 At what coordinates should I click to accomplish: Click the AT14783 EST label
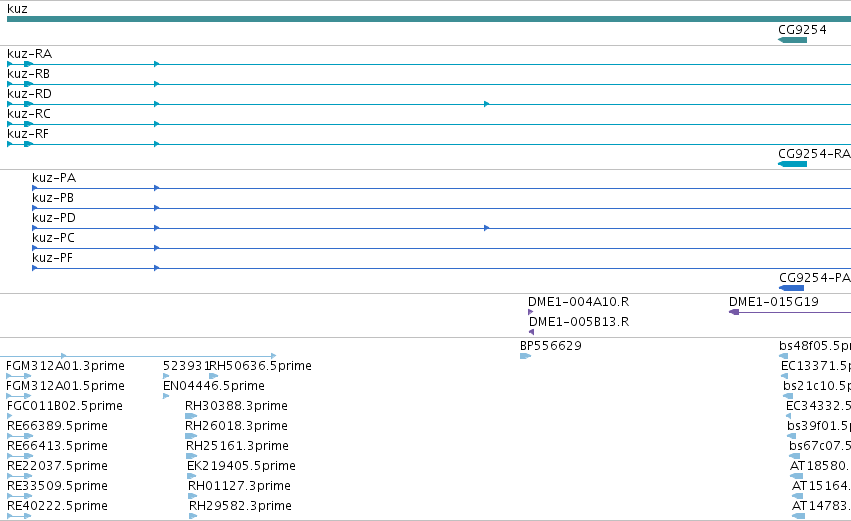tap(821, 506)
